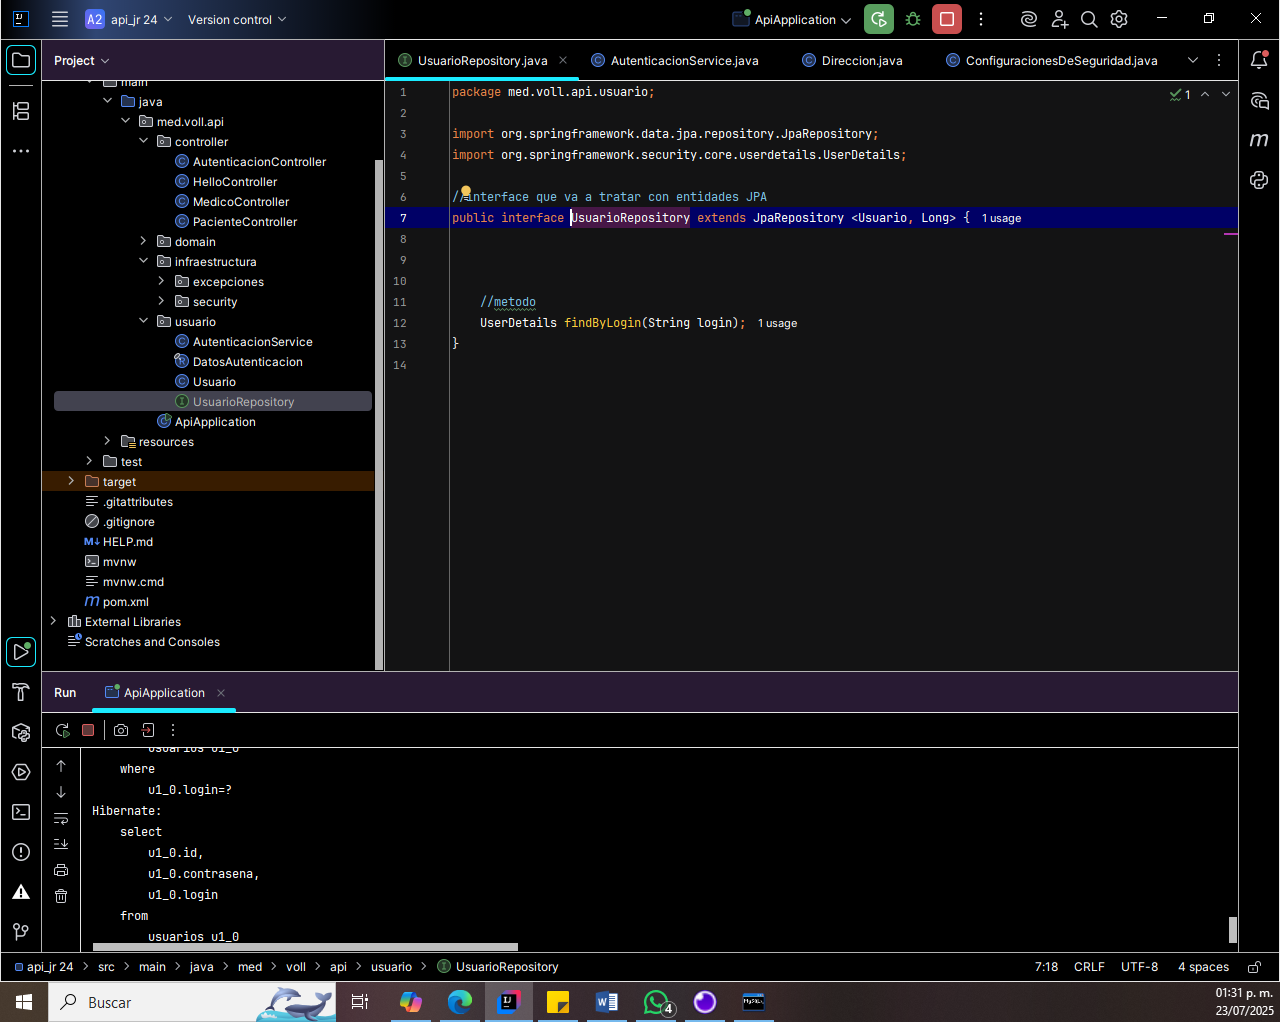Image resolution: width=1280 pixels, height=1022 pixels.
Task: Close the UsuarioRepository.java tab
Action: [x=563, y=60]
